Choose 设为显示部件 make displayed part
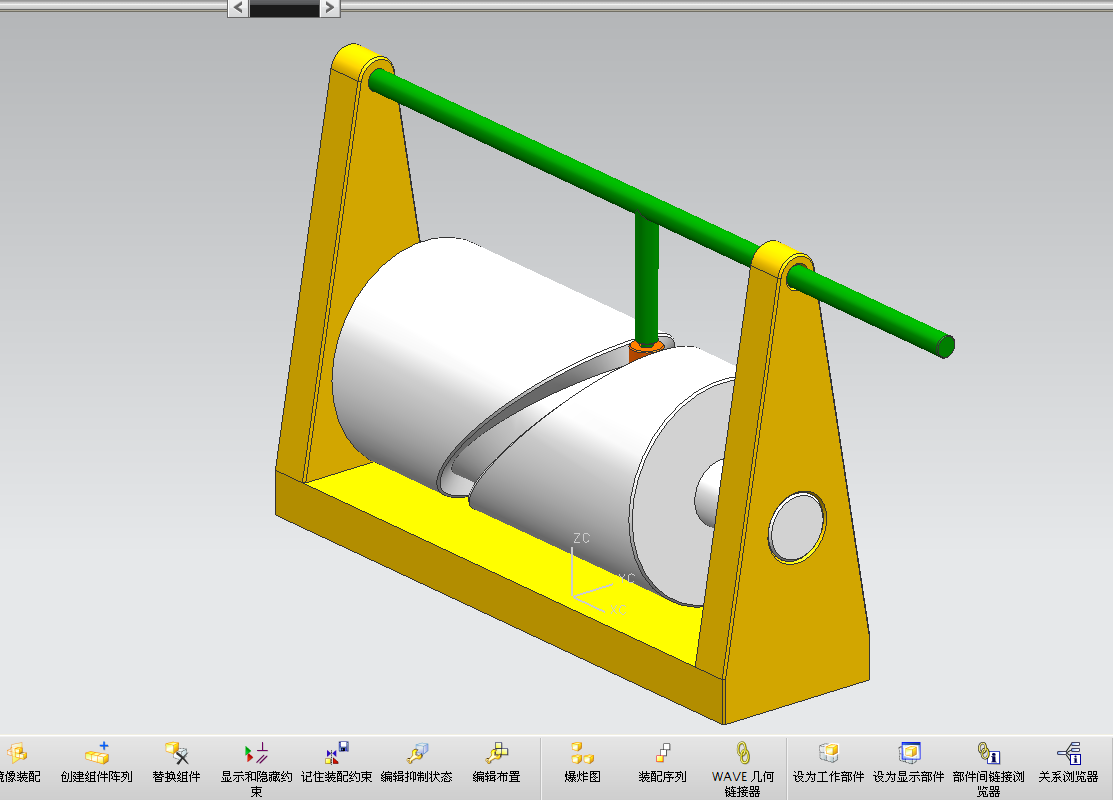1113x800 pixels. click(909, 763)
